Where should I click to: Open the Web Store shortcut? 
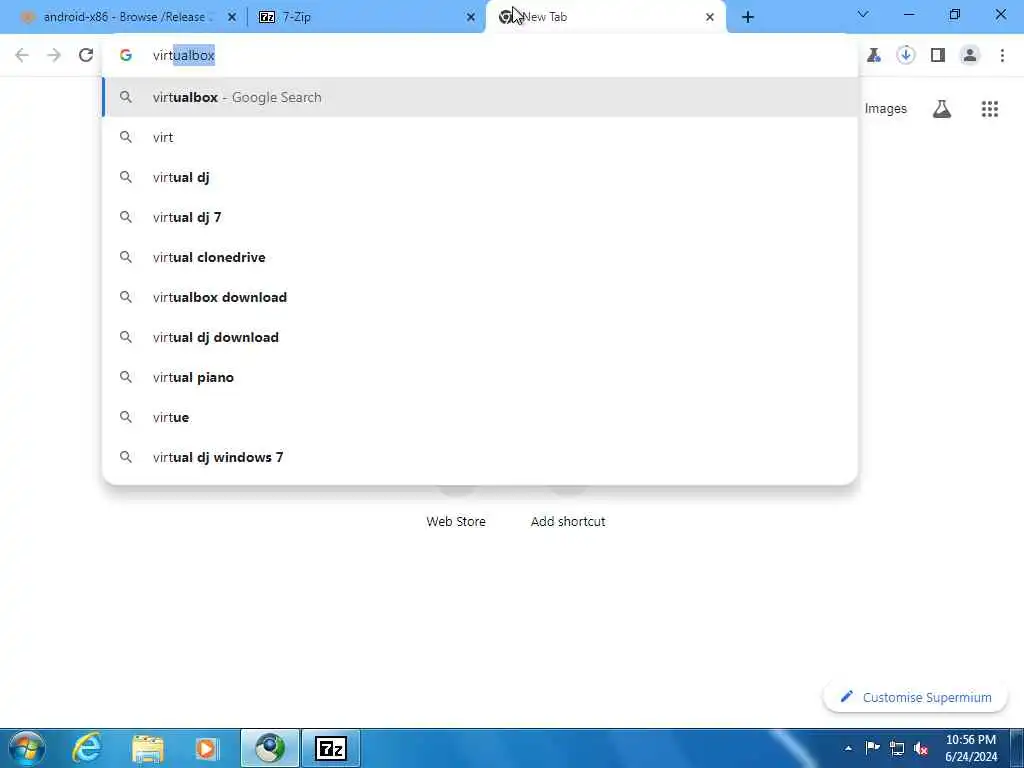point(456,521)
